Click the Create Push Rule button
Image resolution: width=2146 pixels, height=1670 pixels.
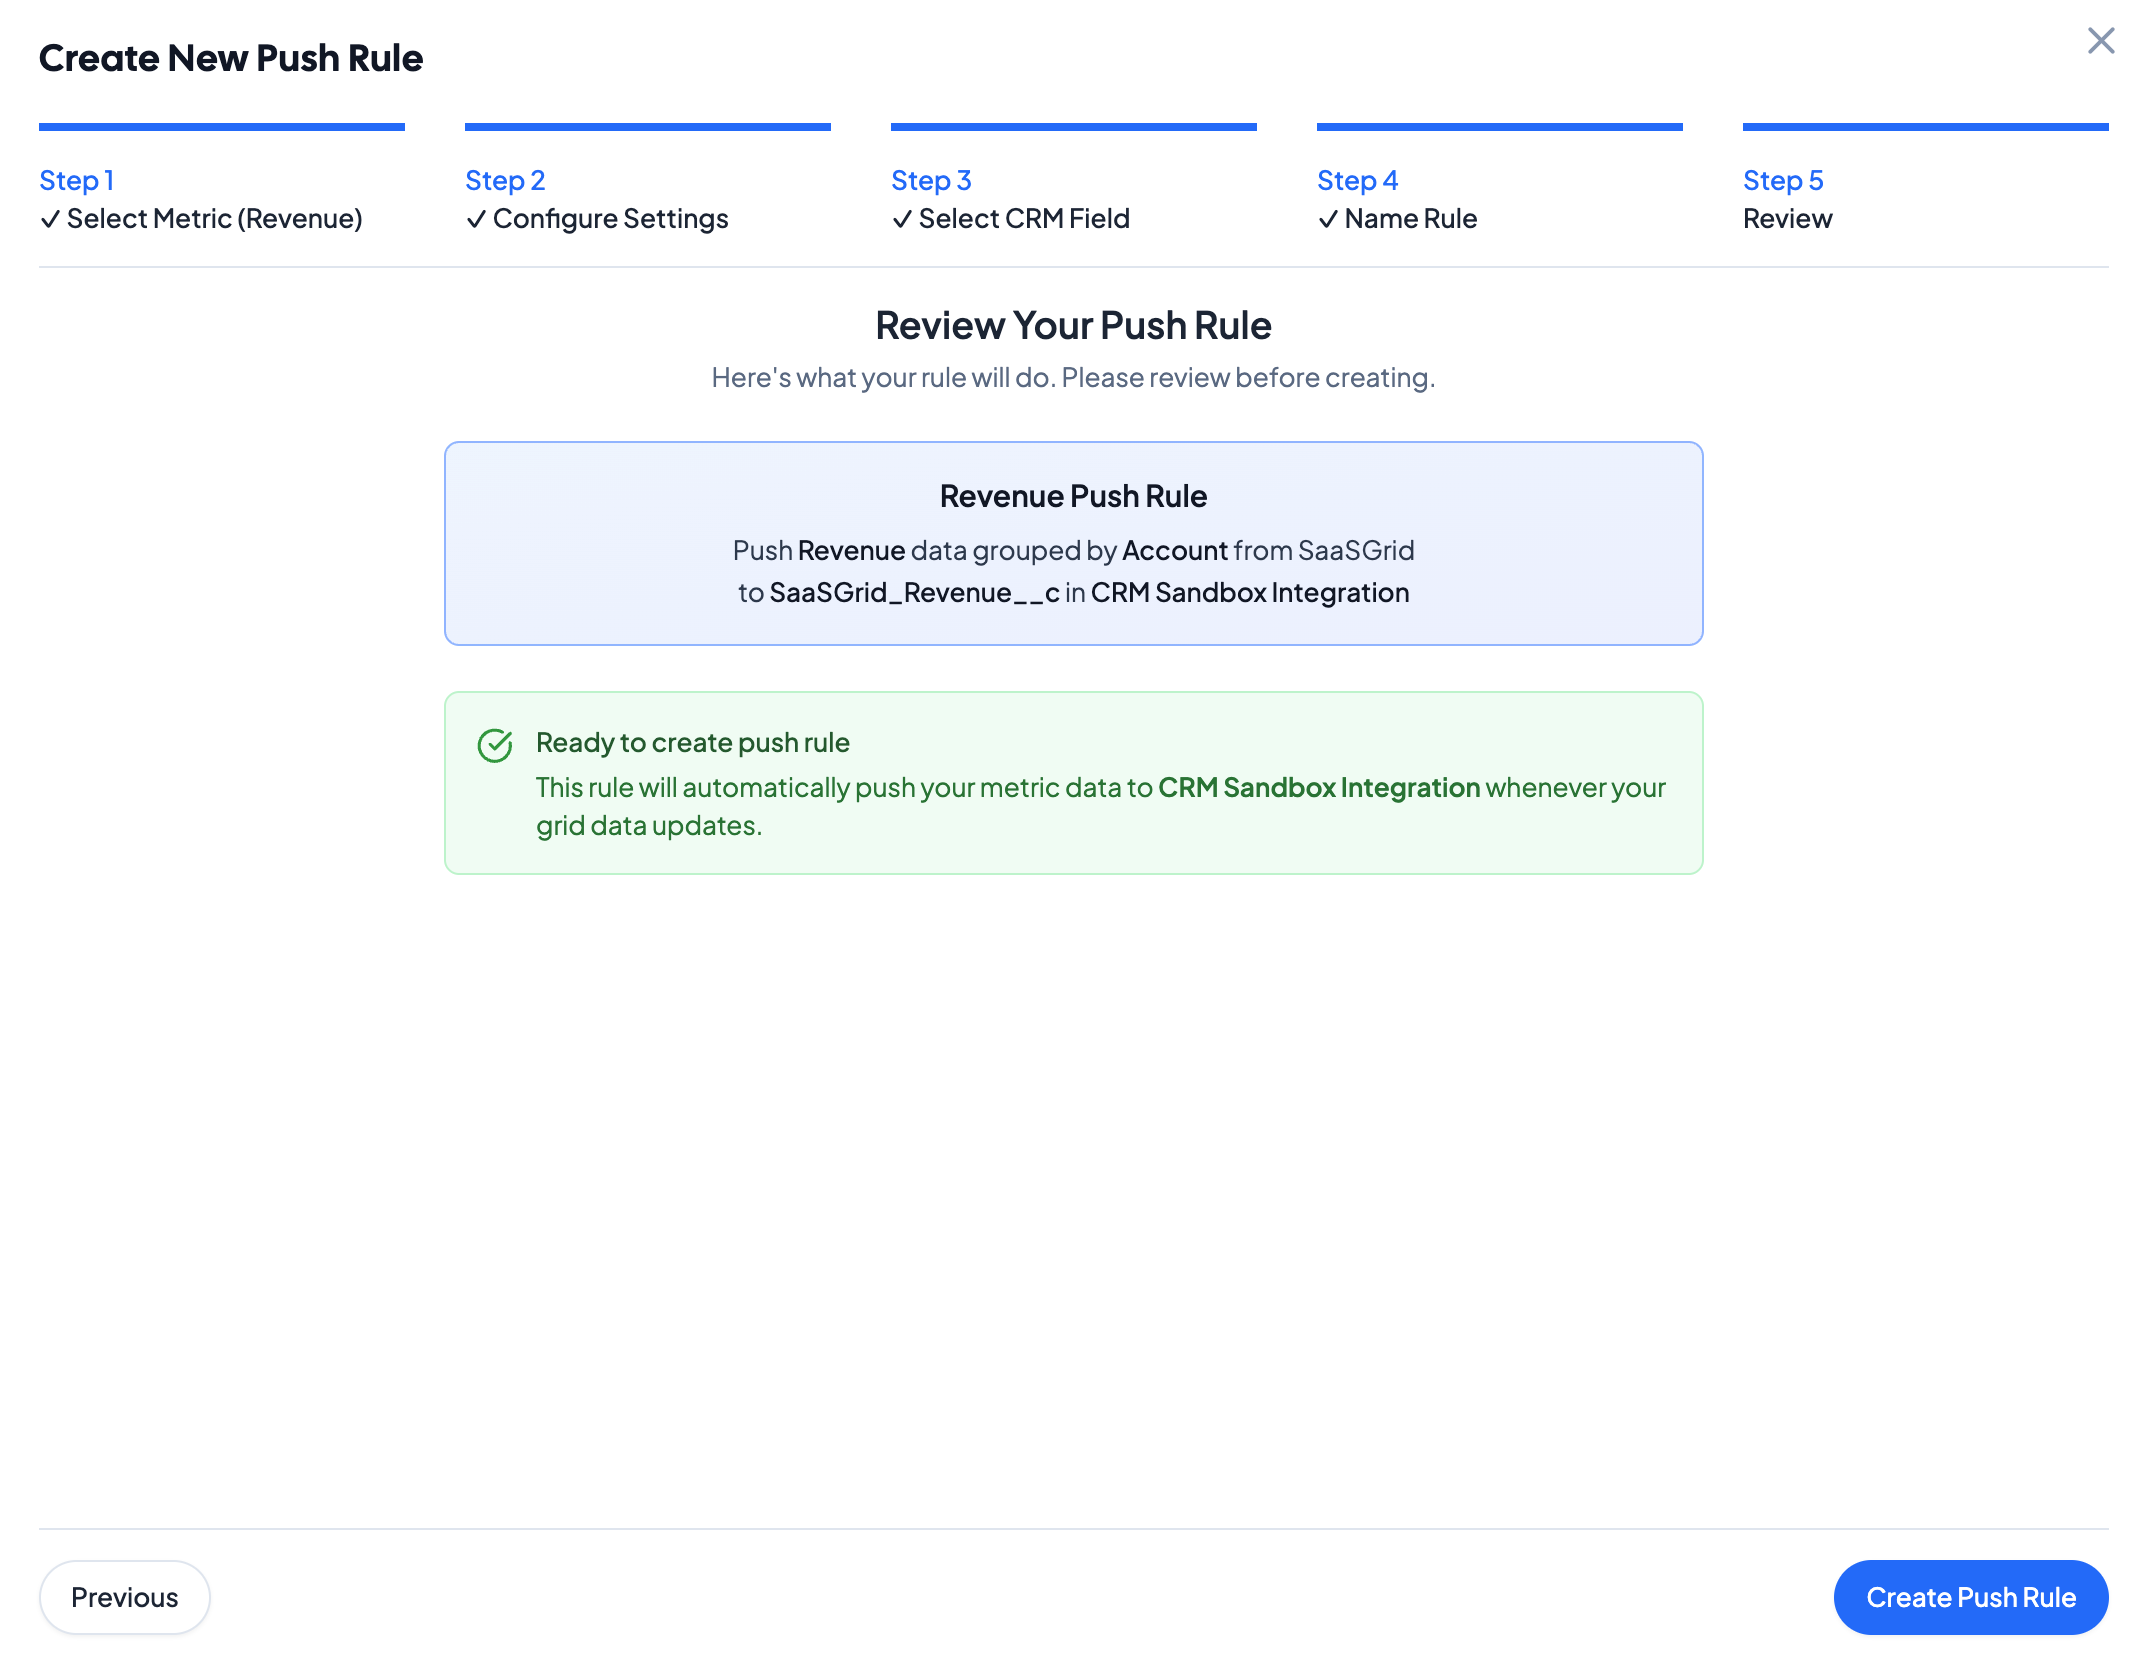pos(1971,1597)
